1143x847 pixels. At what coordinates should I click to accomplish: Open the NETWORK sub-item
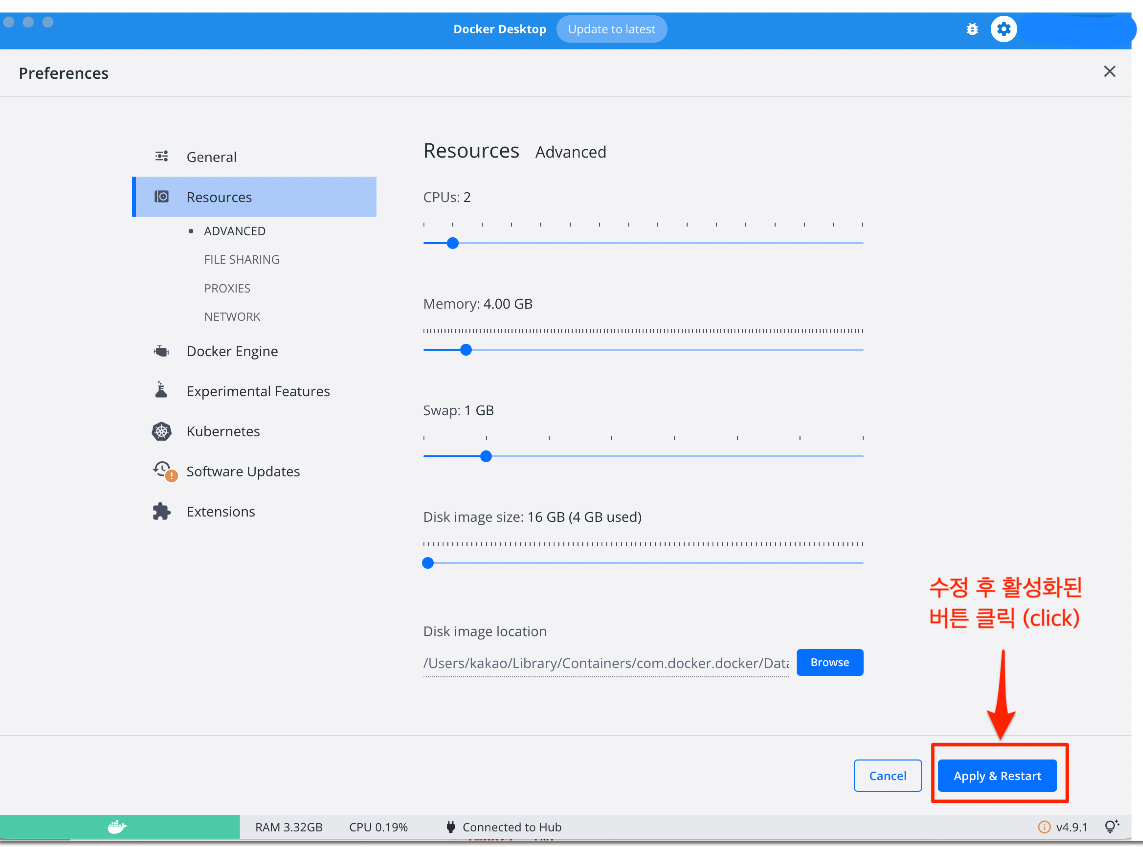coord(232,316)
